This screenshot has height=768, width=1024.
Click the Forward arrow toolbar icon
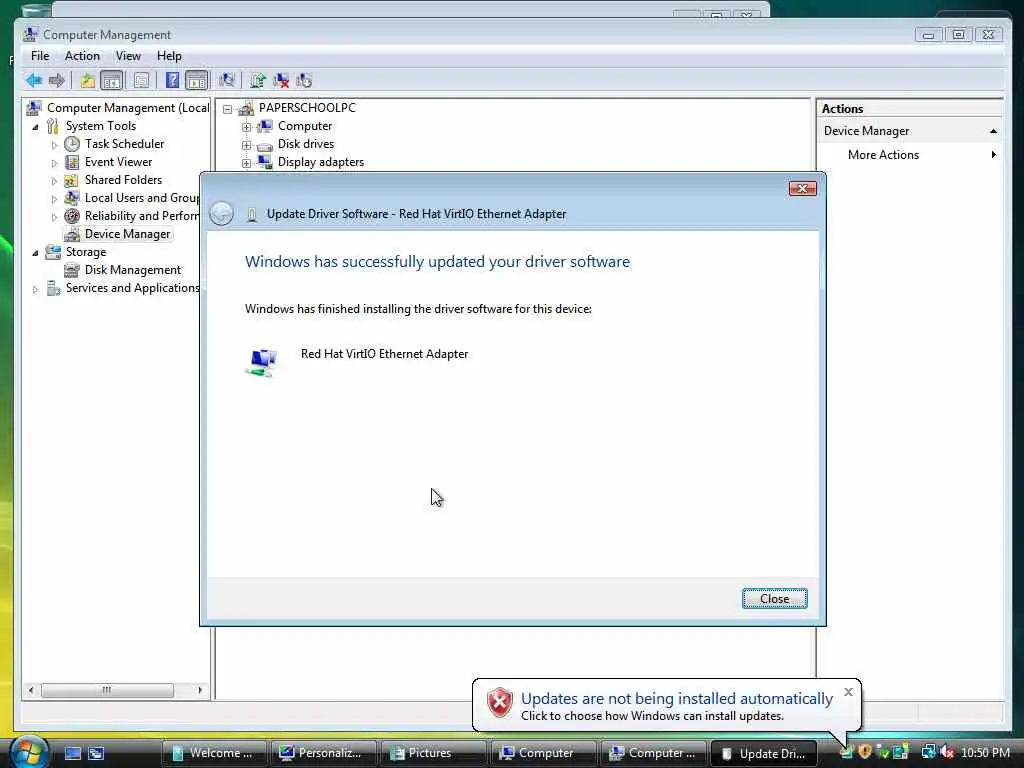57,80
